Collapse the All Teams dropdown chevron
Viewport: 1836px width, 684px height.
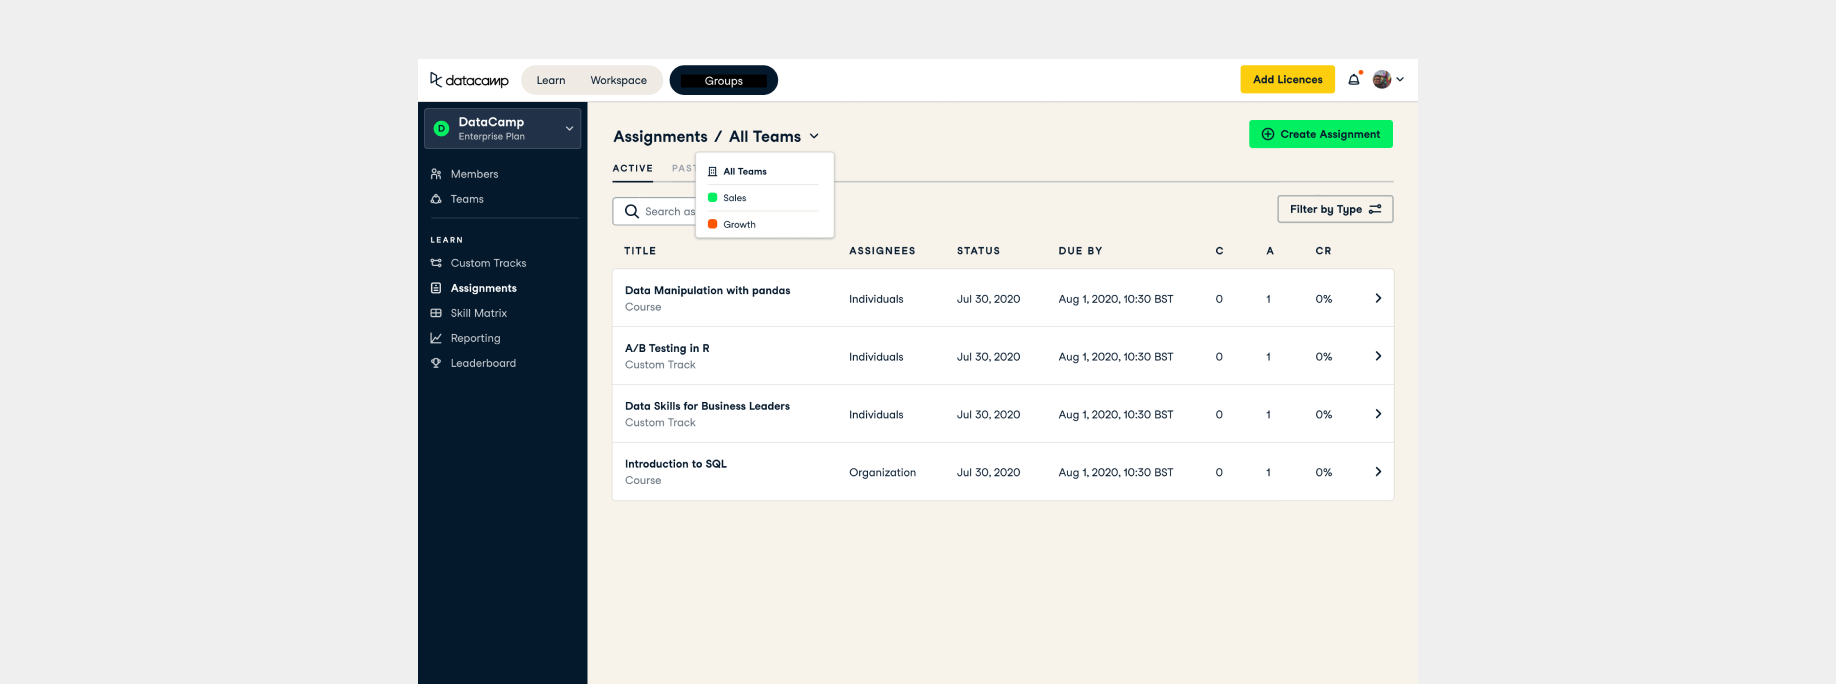[x=814, y=136]
